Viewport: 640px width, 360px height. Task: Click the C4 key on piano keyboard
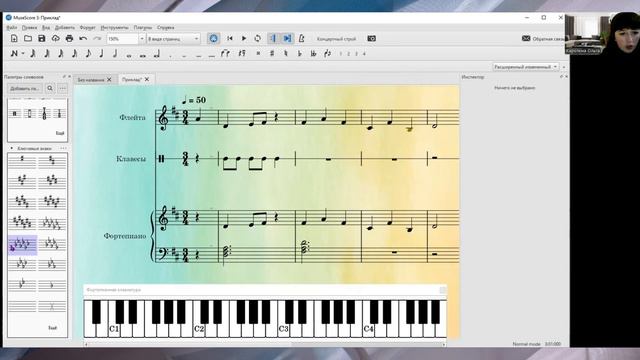click(x=368, y=329)
